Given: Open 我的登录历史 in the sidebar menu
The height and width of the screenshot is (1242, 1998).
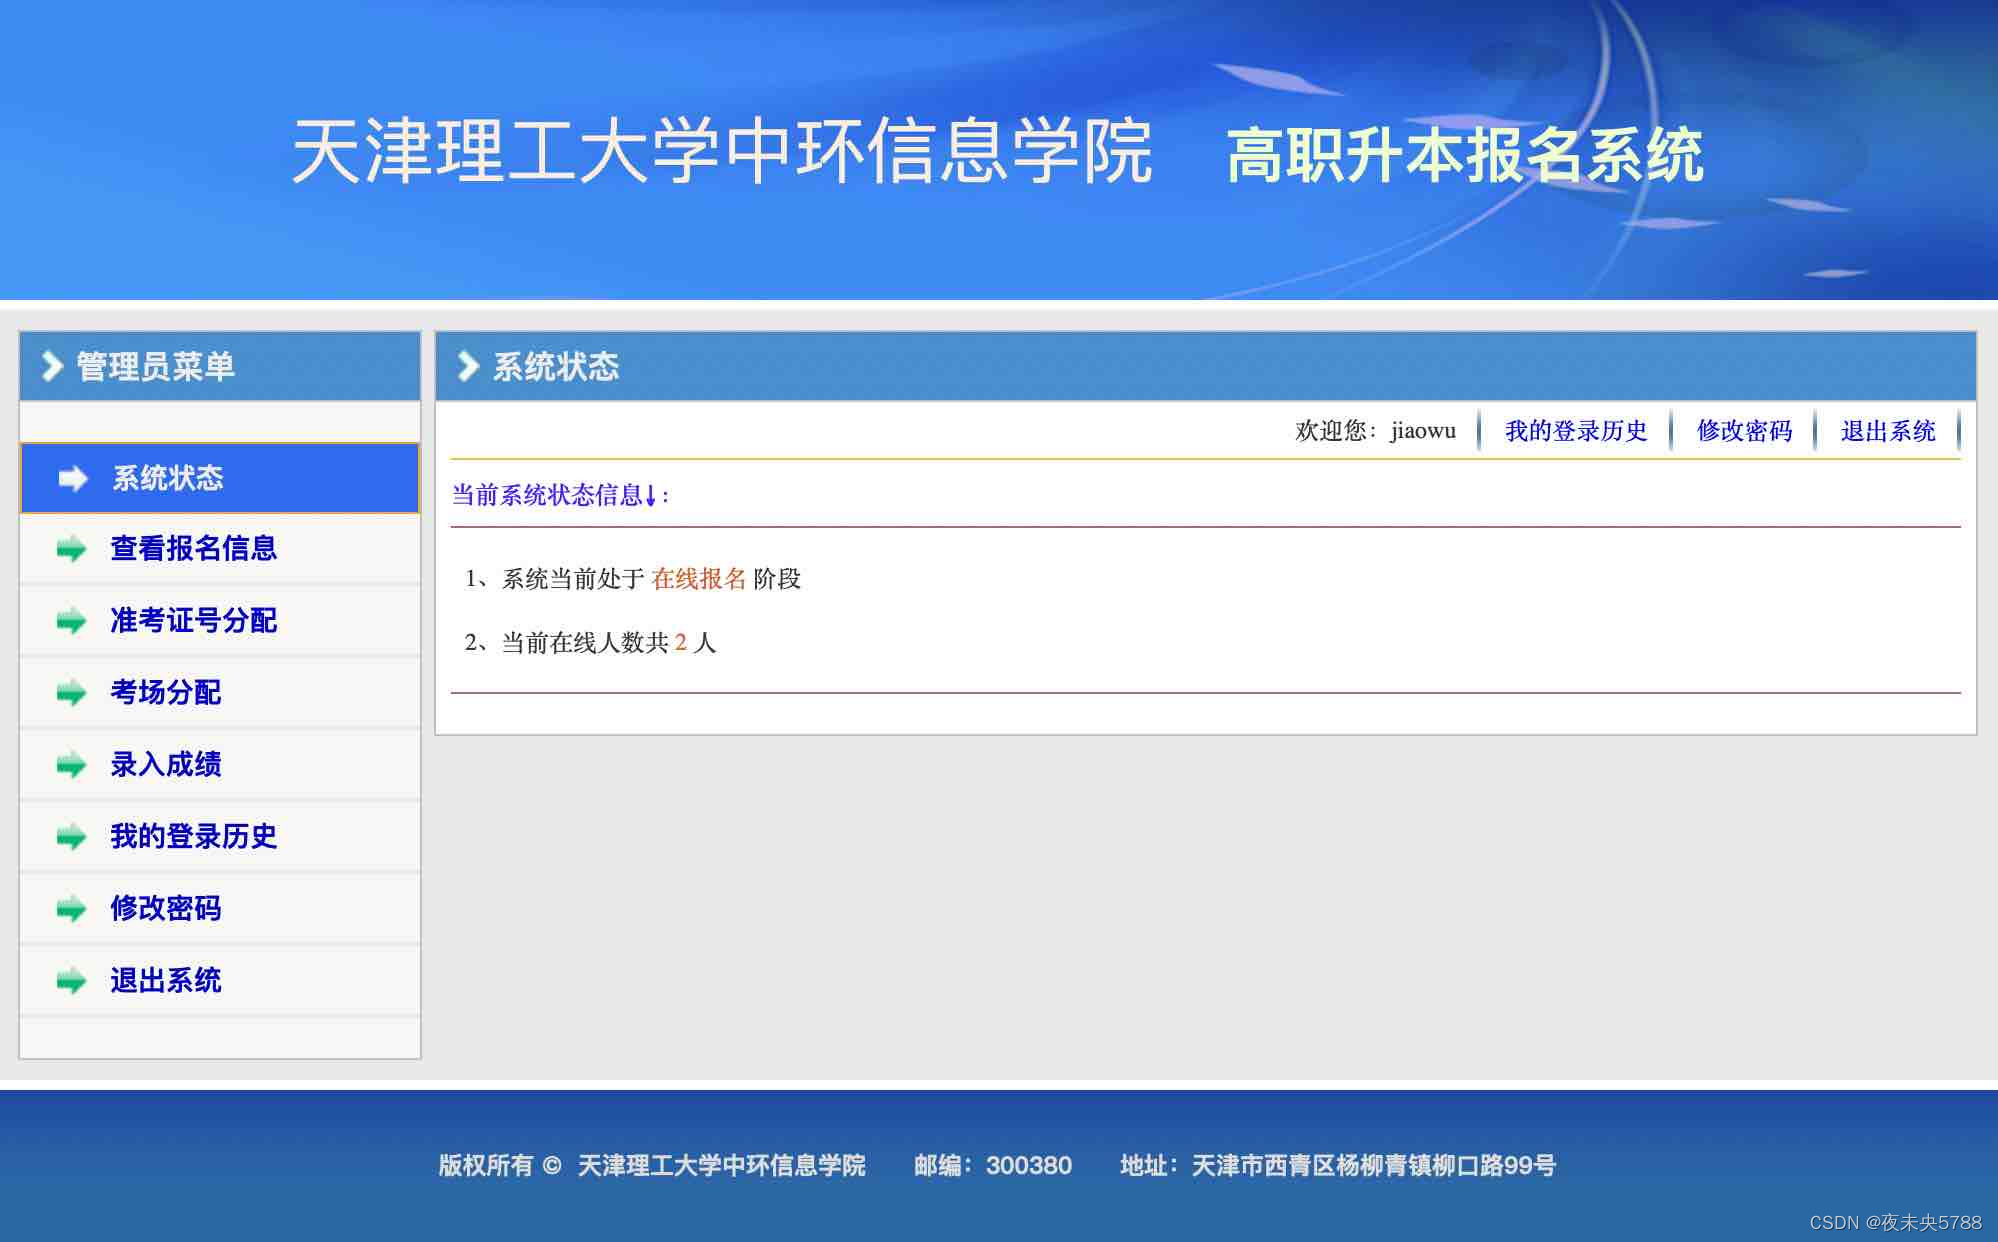Looking at the screenshot, I should [220, 837].
